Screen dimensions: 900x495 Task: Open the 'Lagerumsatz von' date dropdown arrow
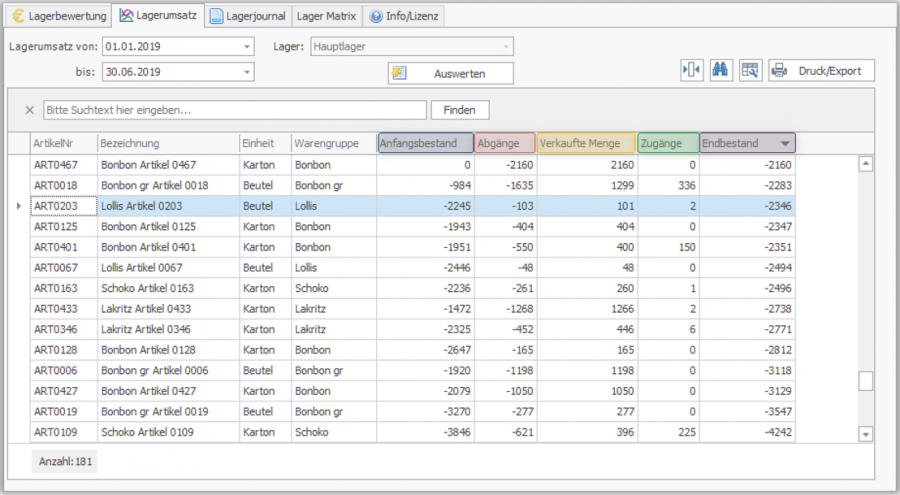(247, 47)
